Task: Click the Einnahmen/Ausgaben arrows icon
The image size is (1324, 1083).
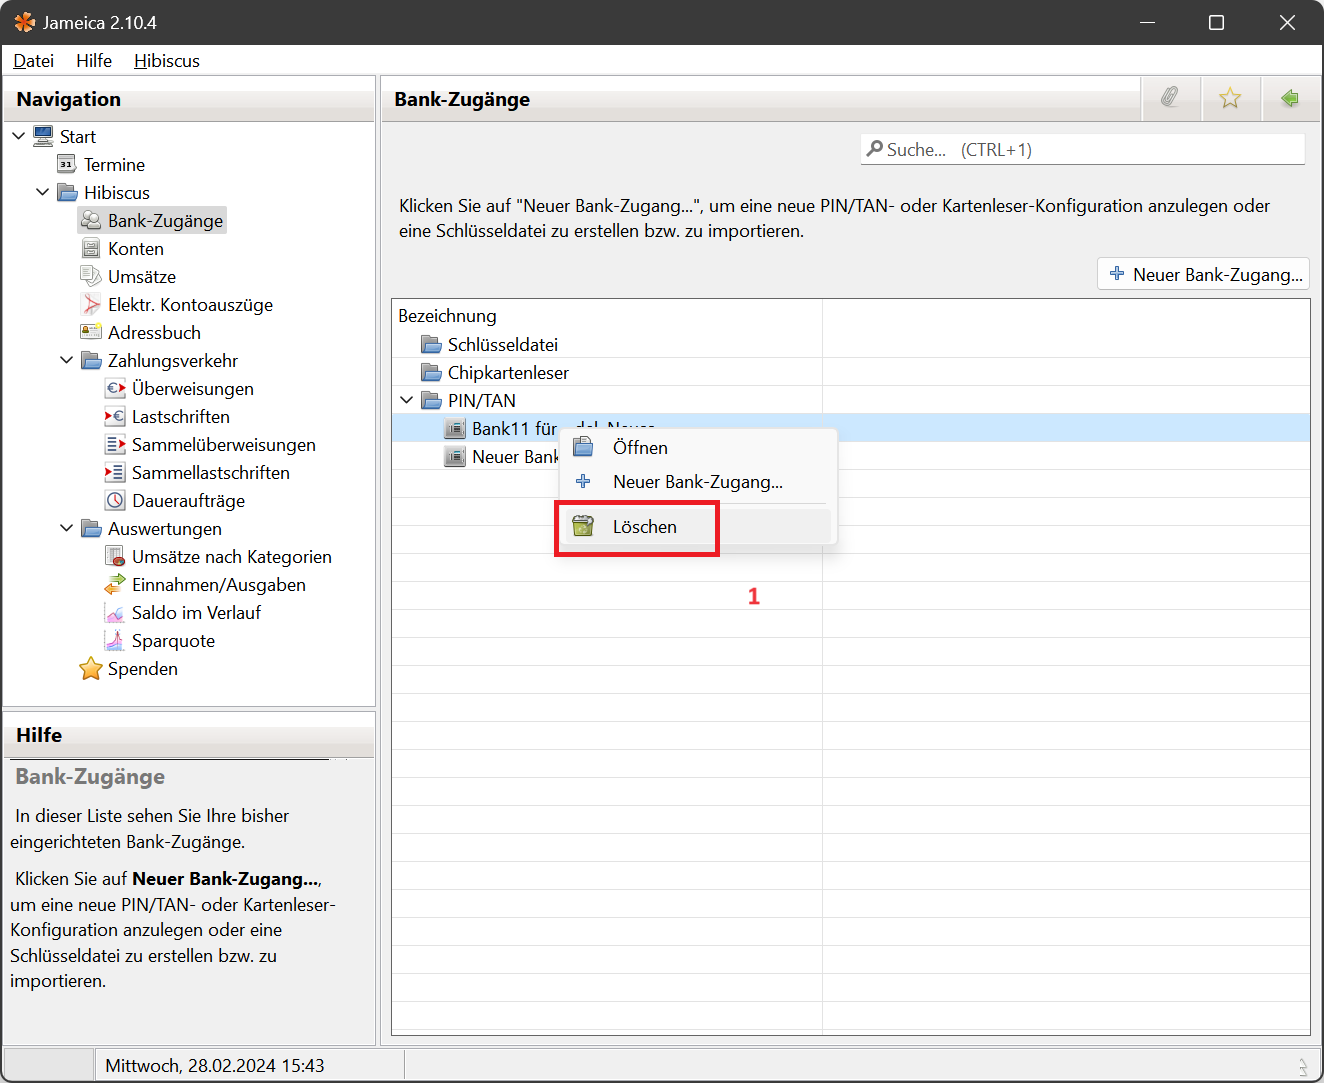Action: point(115,584)
